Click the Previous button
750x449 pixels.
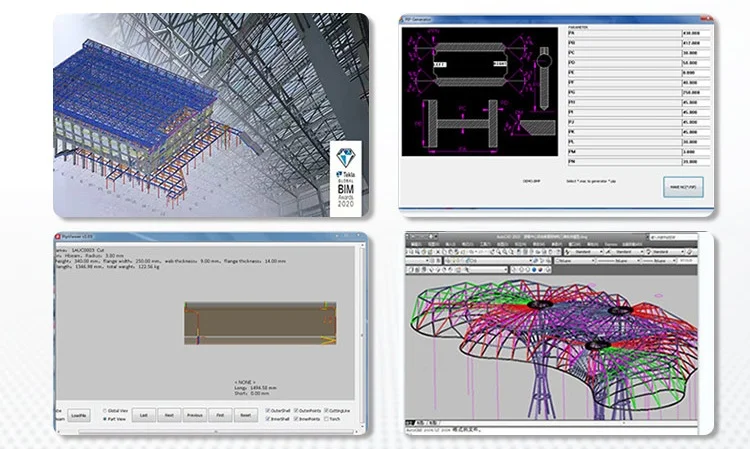tap(195, 414)
